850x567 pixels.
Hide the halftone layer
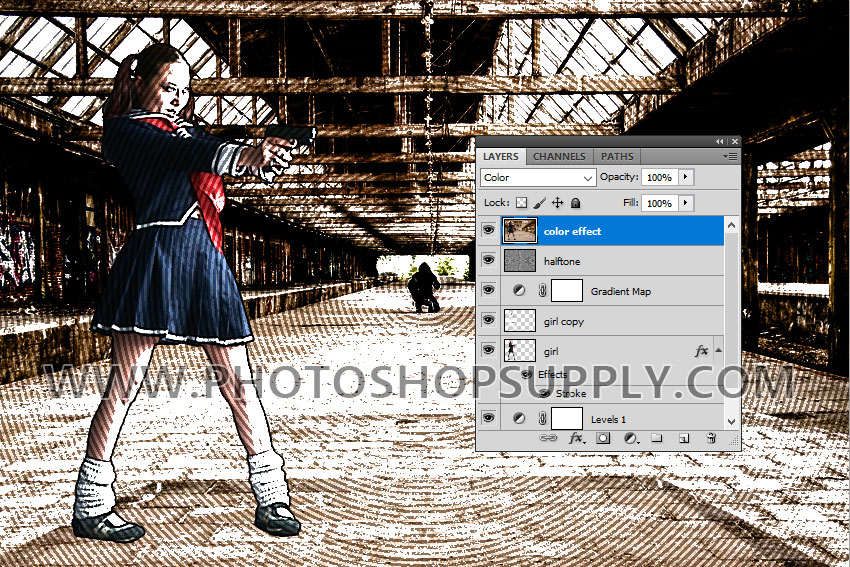pos(488,260)
